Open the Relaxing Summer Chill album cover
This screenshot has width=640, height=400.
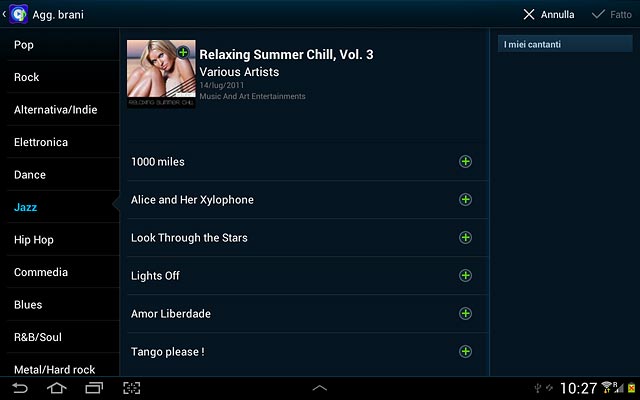[x=161, y=74]
